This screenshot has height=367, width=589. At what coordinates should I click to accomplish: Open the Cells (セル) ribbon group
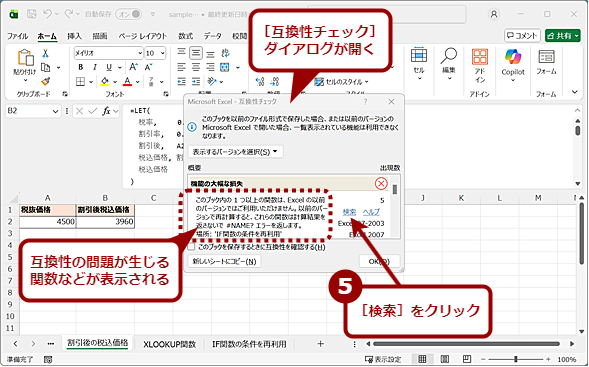pyautogui.click(x=419, y=63)
